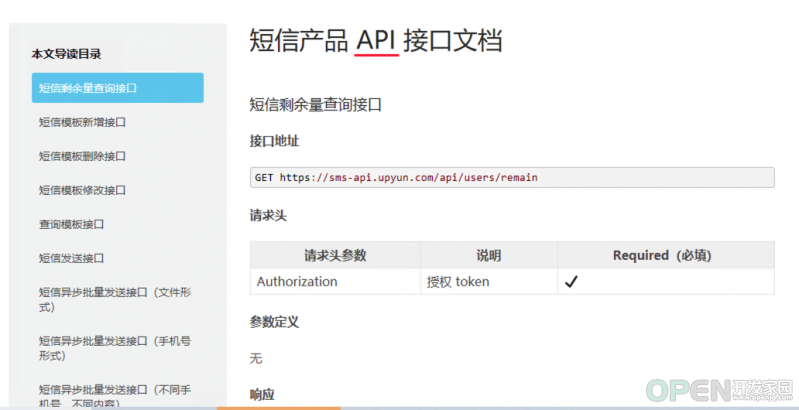Click the 说明 column header
This screenshot has height=410, width=799.
click(489, 255)
